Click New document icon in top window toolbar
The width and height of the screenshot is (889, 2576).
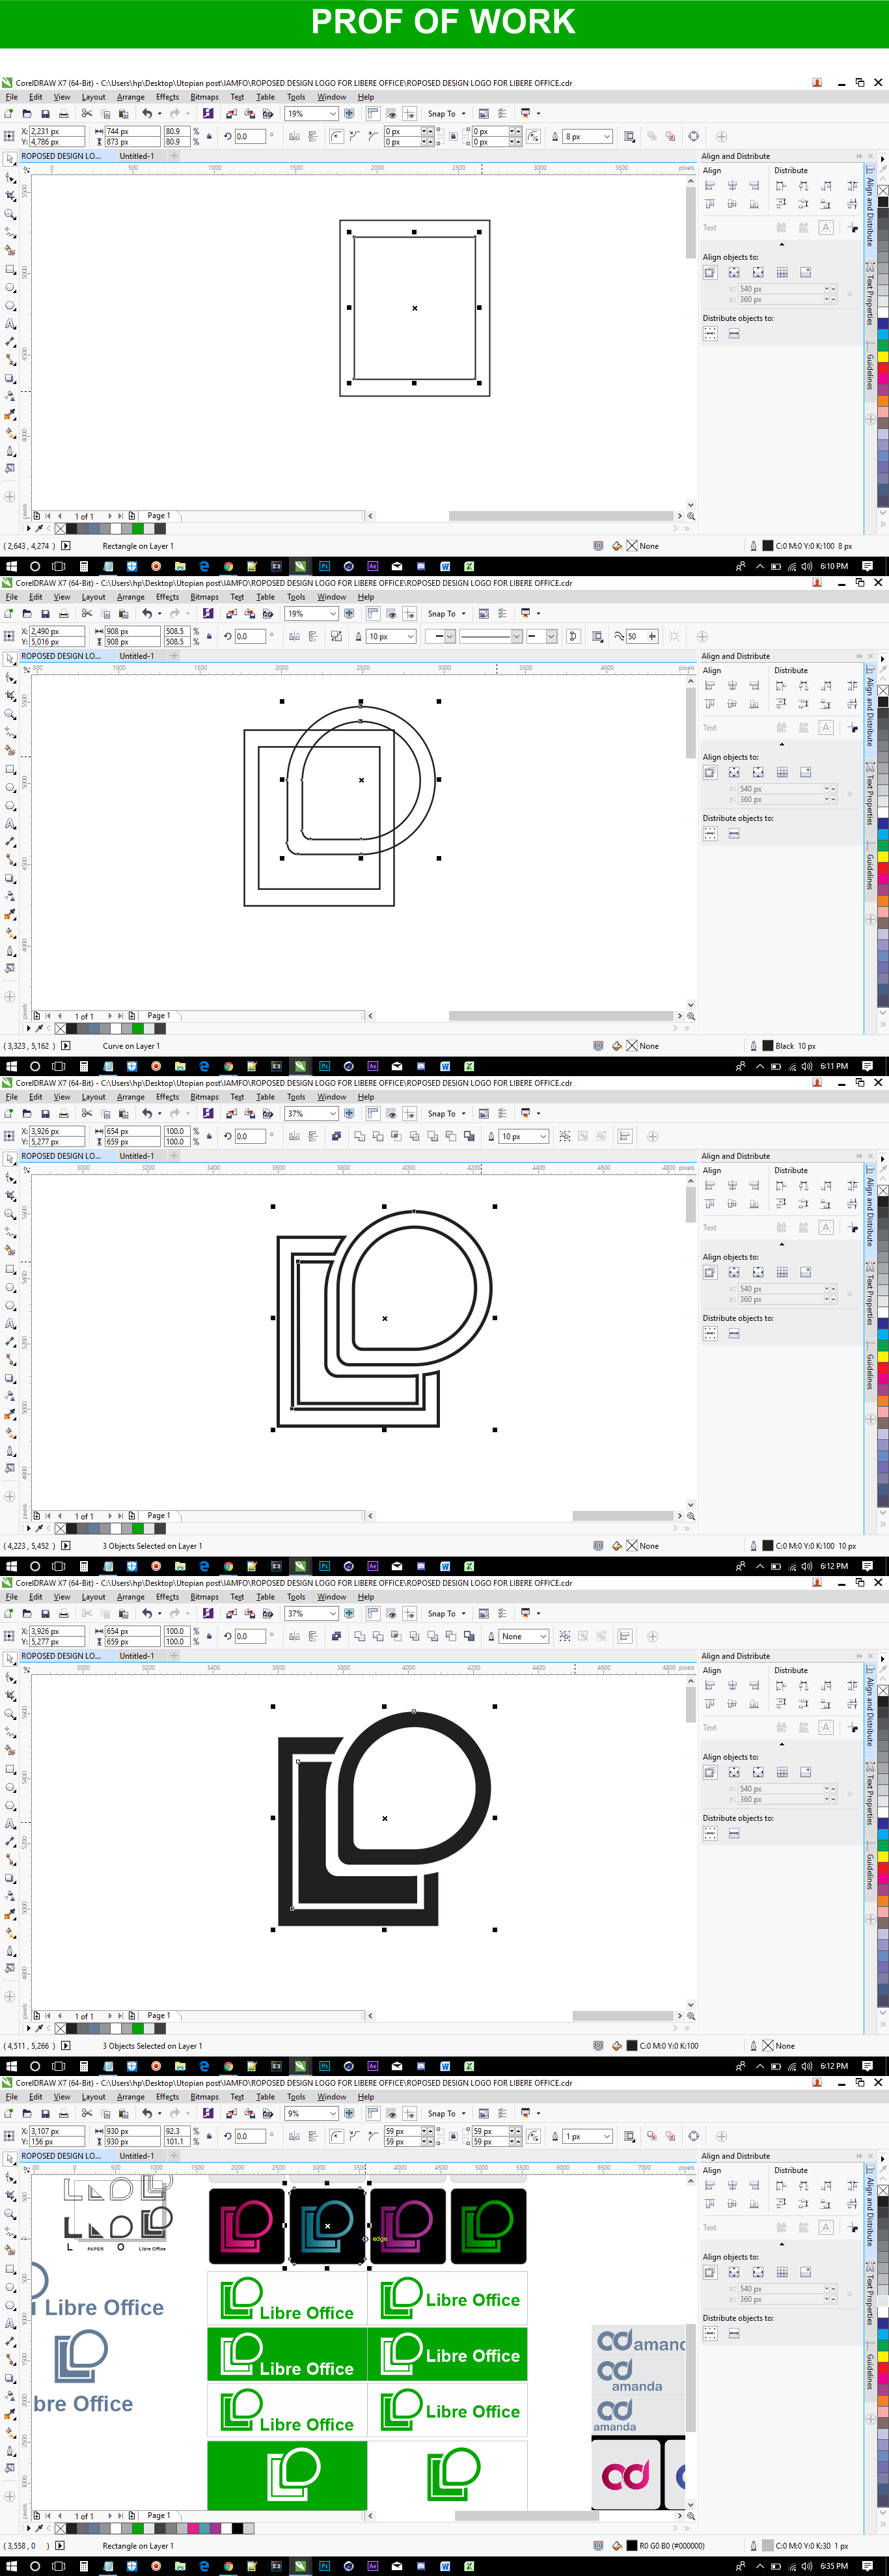(x=9, y=114)
